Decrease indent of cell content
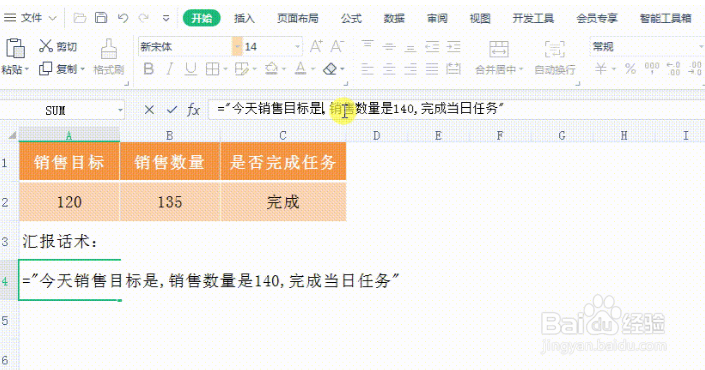 [x=432, y=46]
